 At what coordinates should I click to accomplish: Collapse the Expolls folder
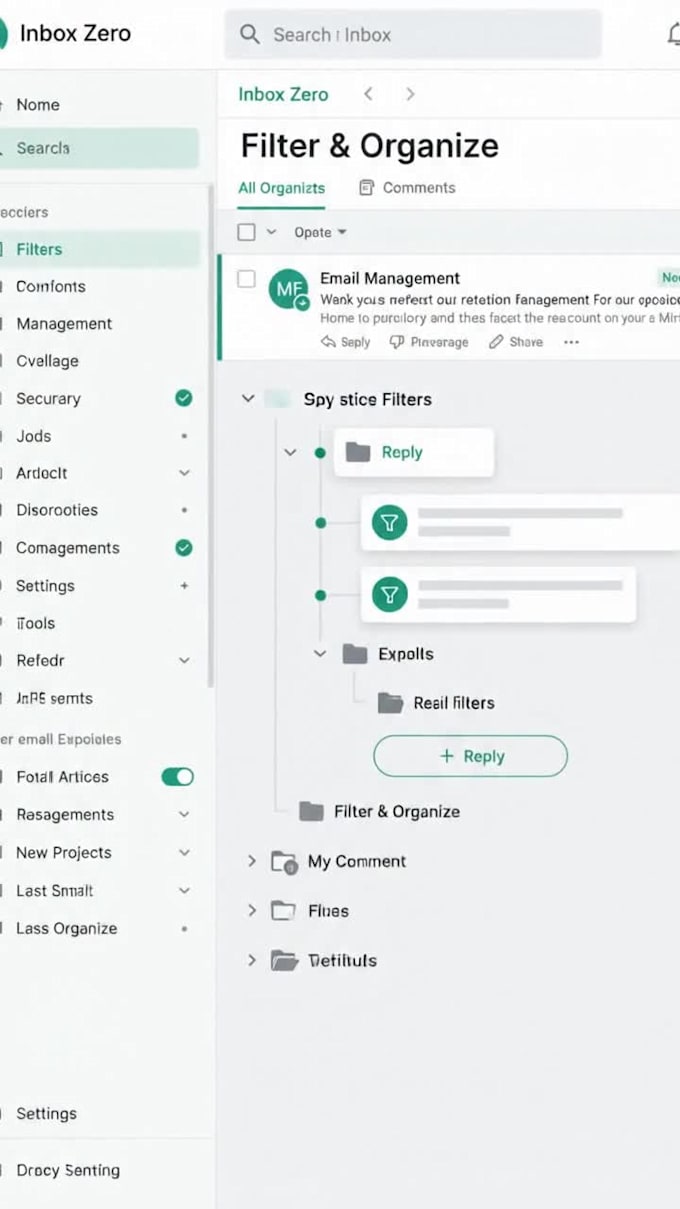[320, 654]
